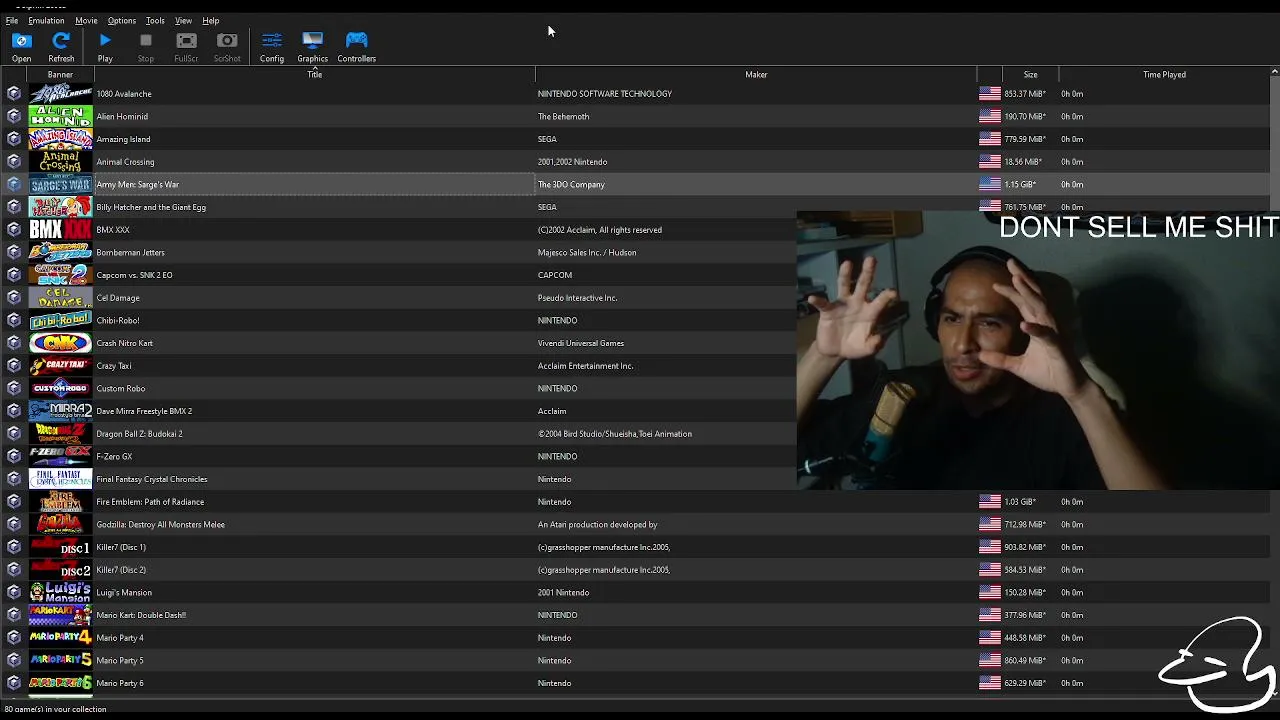1280x720 pixels.
Task: Start emulation with the Play button
Action: [105, 46]
